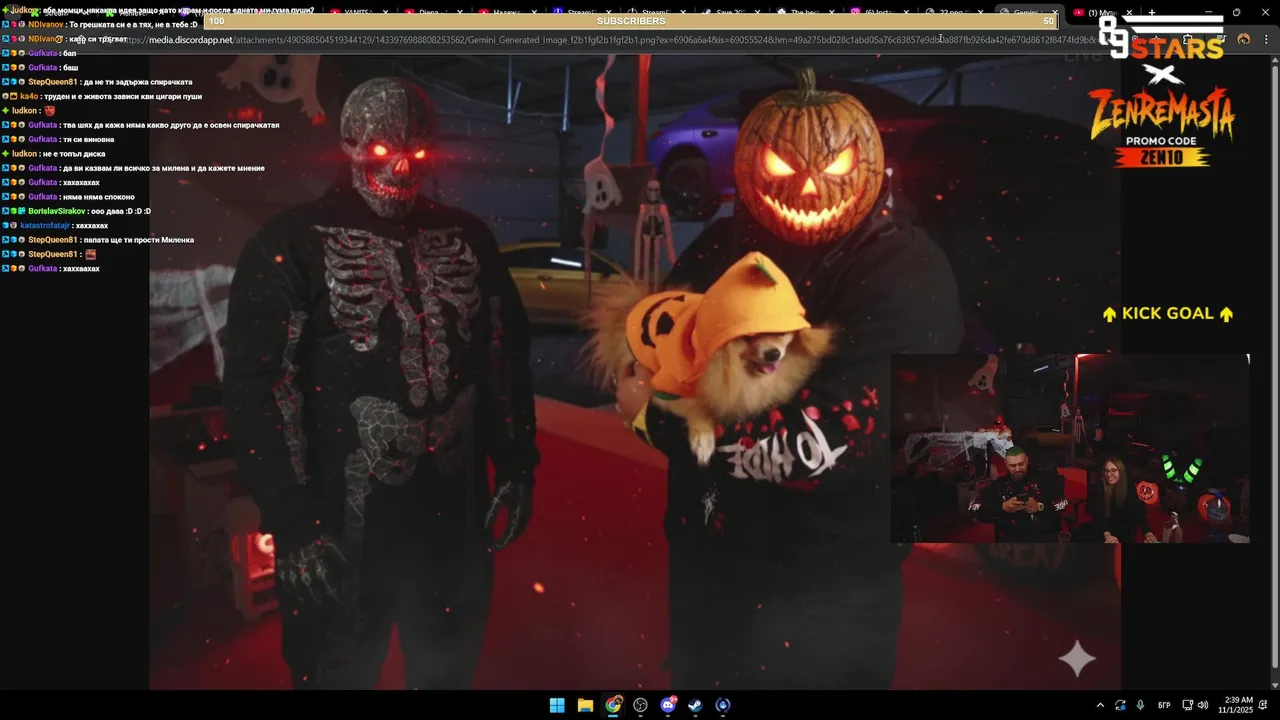Click the KICK GOAL overlay label

pyautogui.click(x=1167, y=313)
